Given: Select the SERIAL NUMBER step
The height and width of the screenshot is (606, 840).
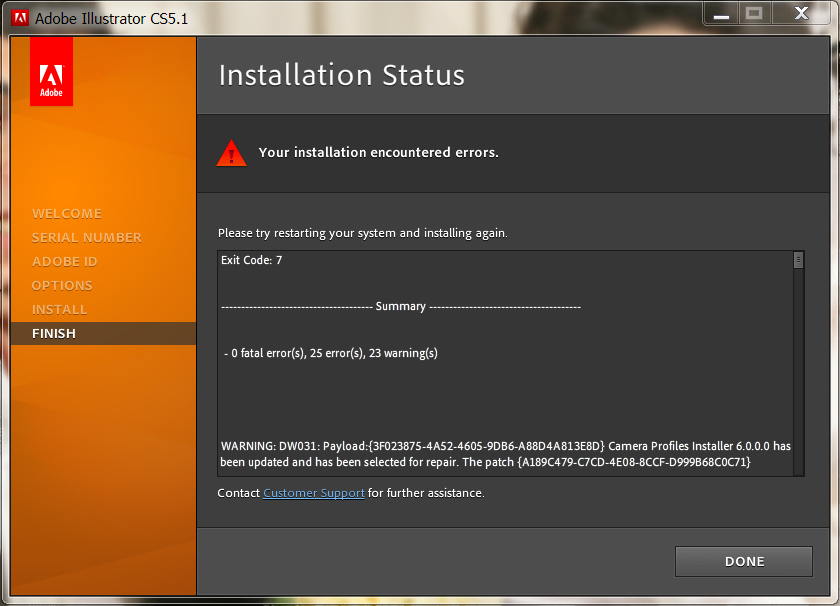Looking at the screenshot, I should tap(87, 237).
